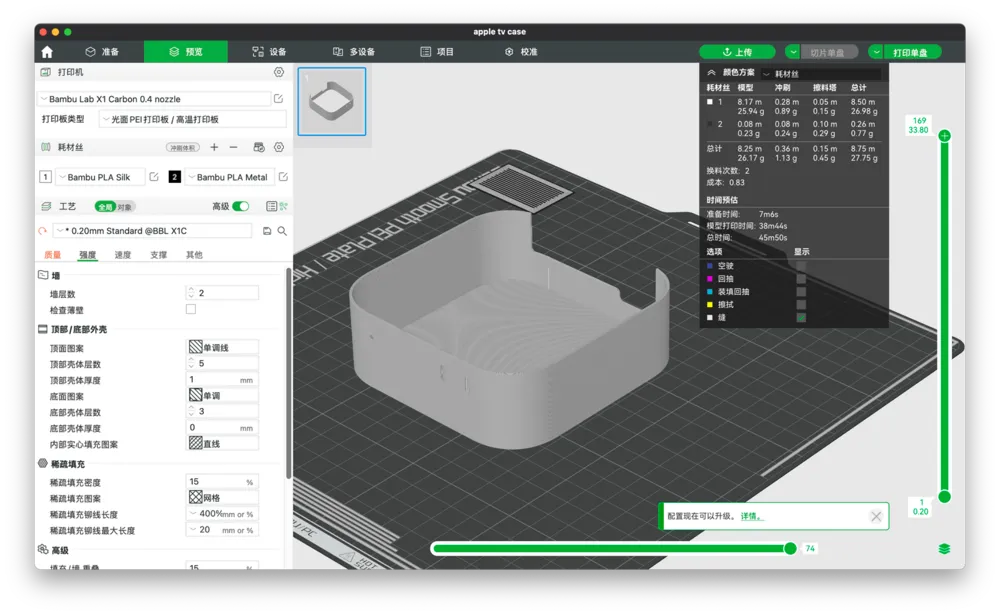Search process settings with magnifier icon
The image size is (1000, 615).
[282, 231]
